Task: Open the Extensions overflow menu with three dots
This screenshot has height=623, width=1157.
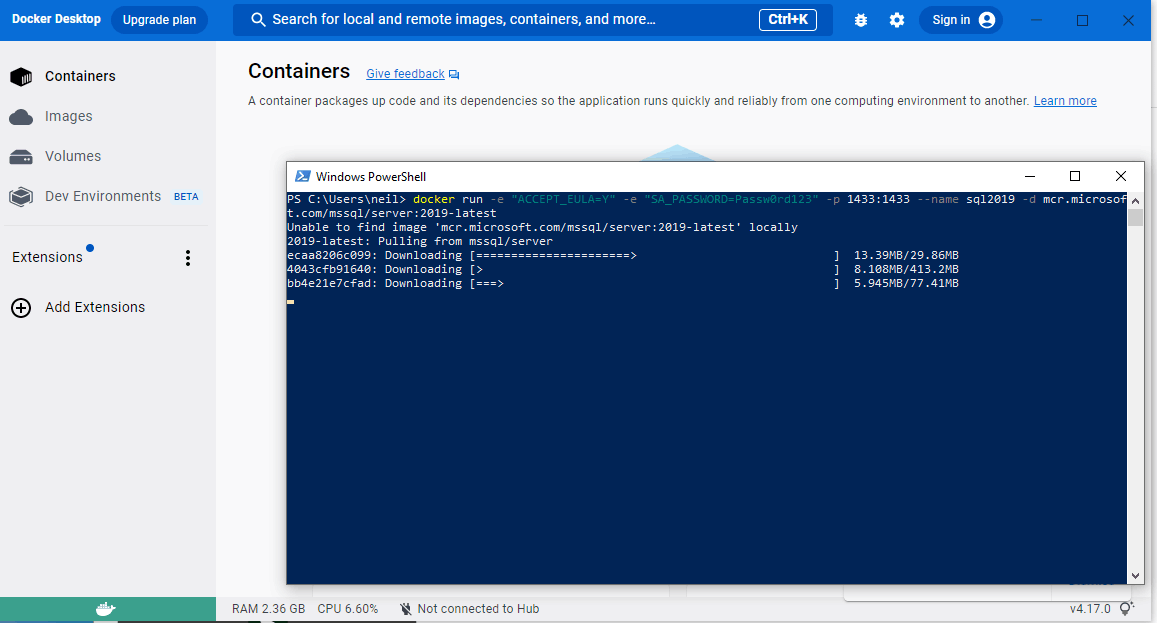Action: click(188, 257)
